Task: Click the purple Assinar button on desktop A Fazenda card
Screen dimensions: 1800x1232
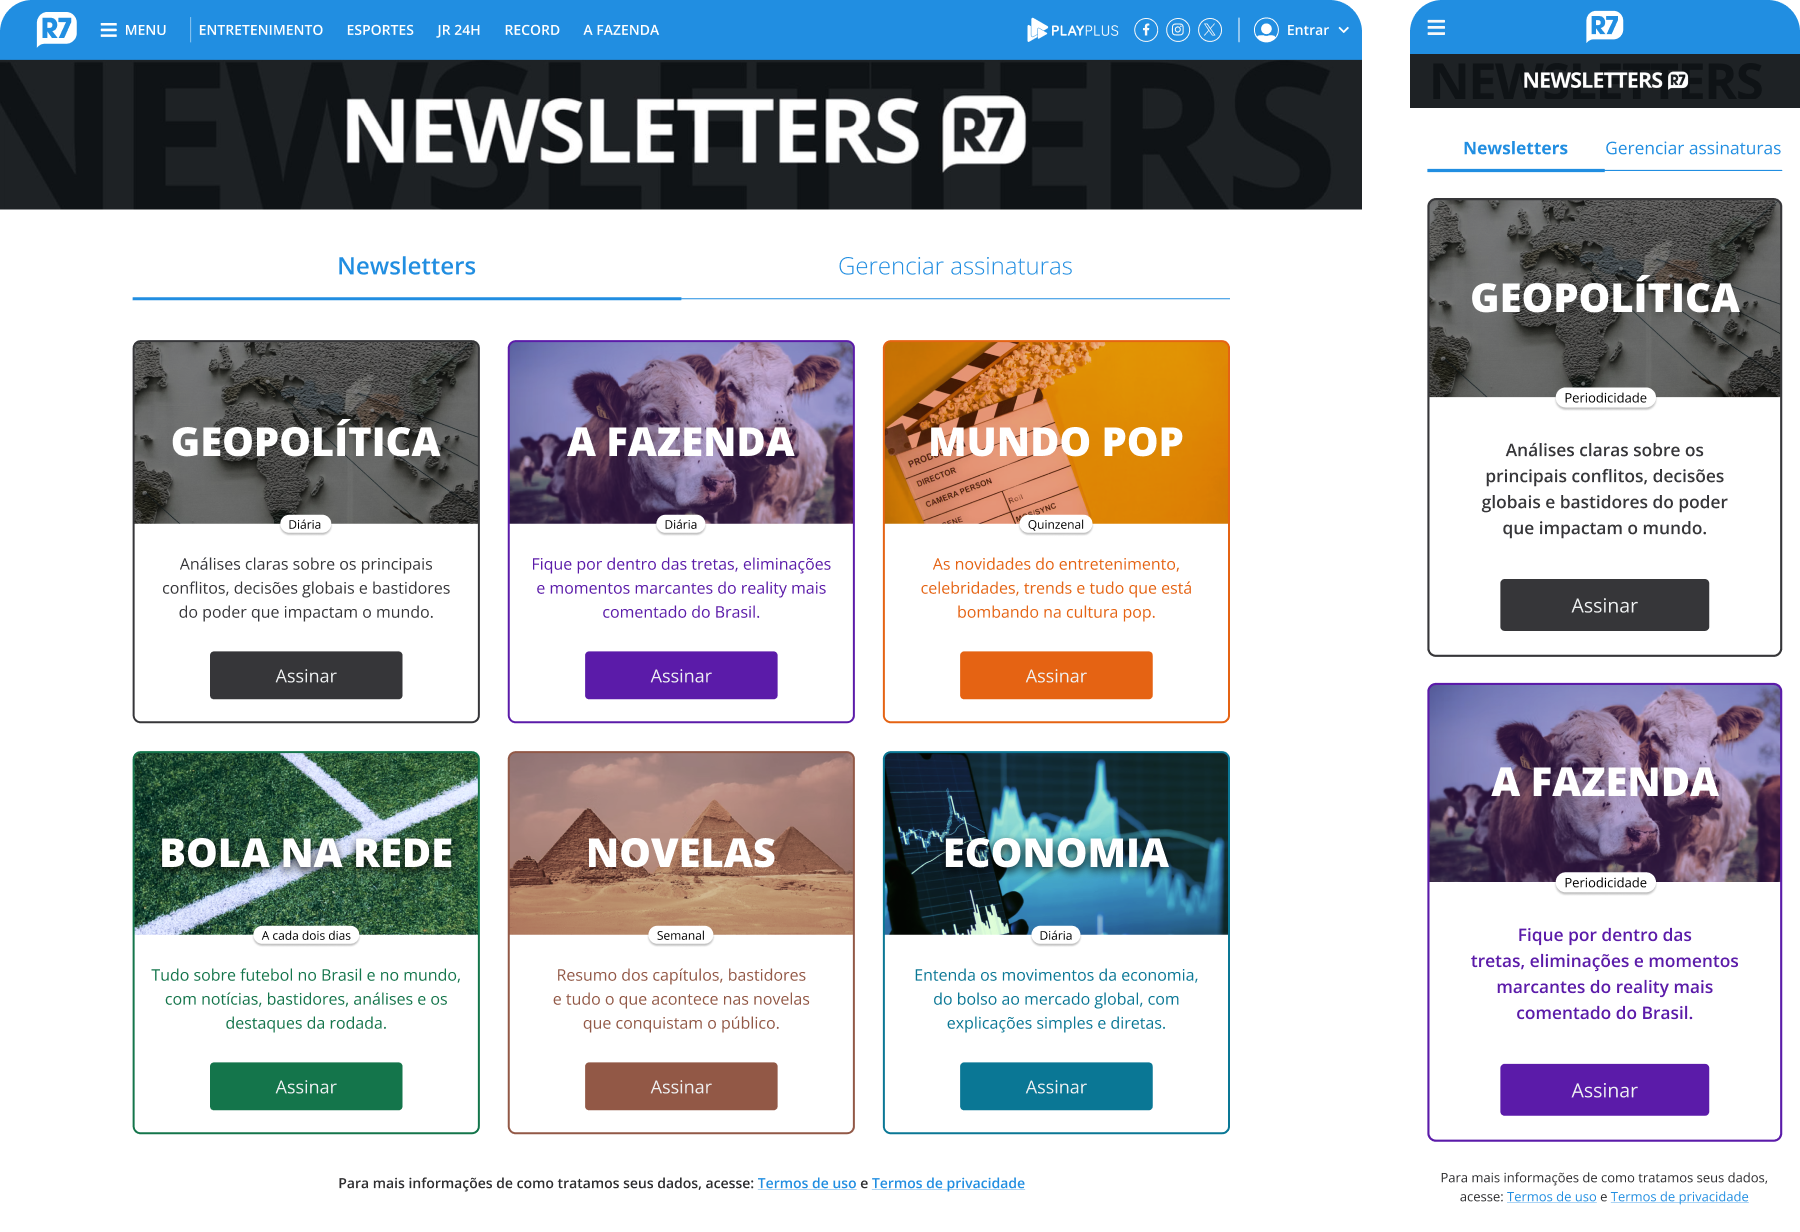Action: [681, 675]
